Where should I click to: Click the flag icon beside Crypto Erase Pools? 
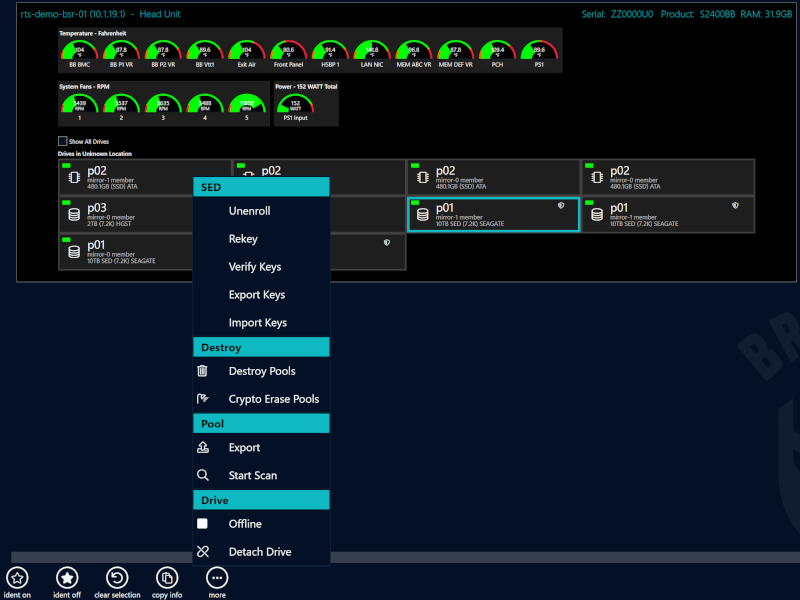203,398
